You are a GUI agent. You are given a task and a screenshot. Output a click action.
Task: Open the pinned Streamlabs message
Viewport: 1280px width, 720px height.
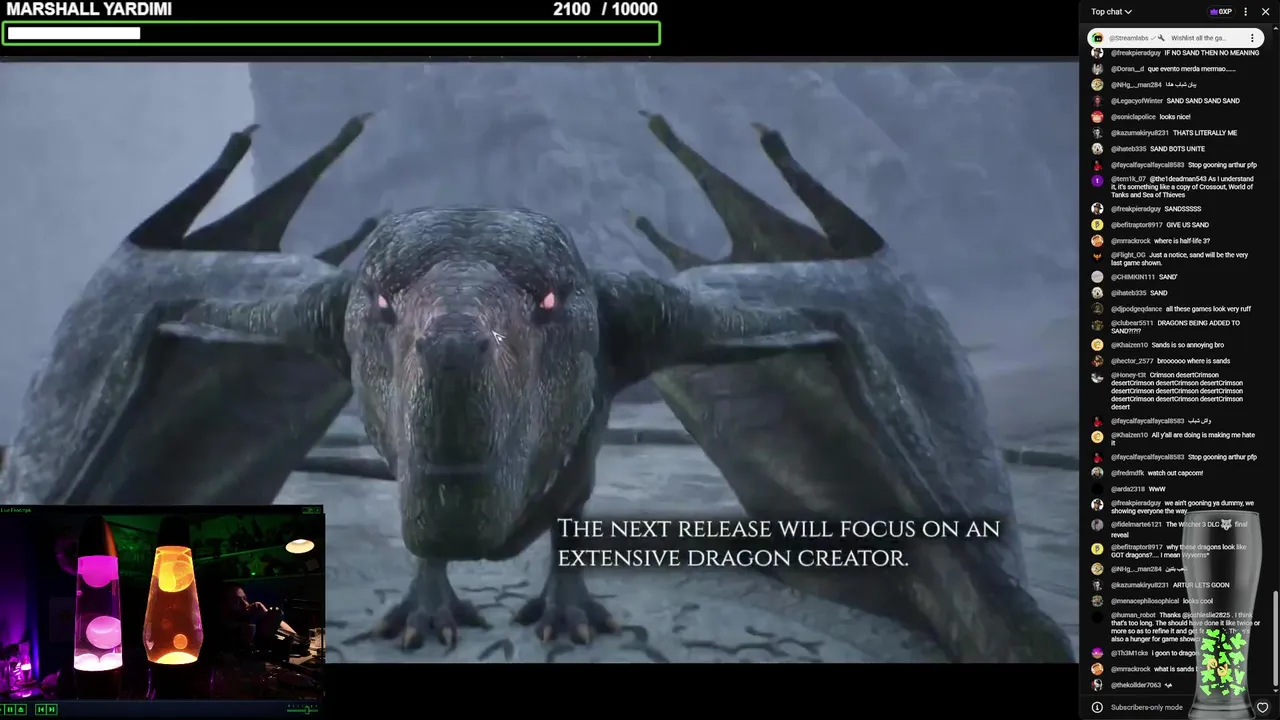tap(1176, 38)
